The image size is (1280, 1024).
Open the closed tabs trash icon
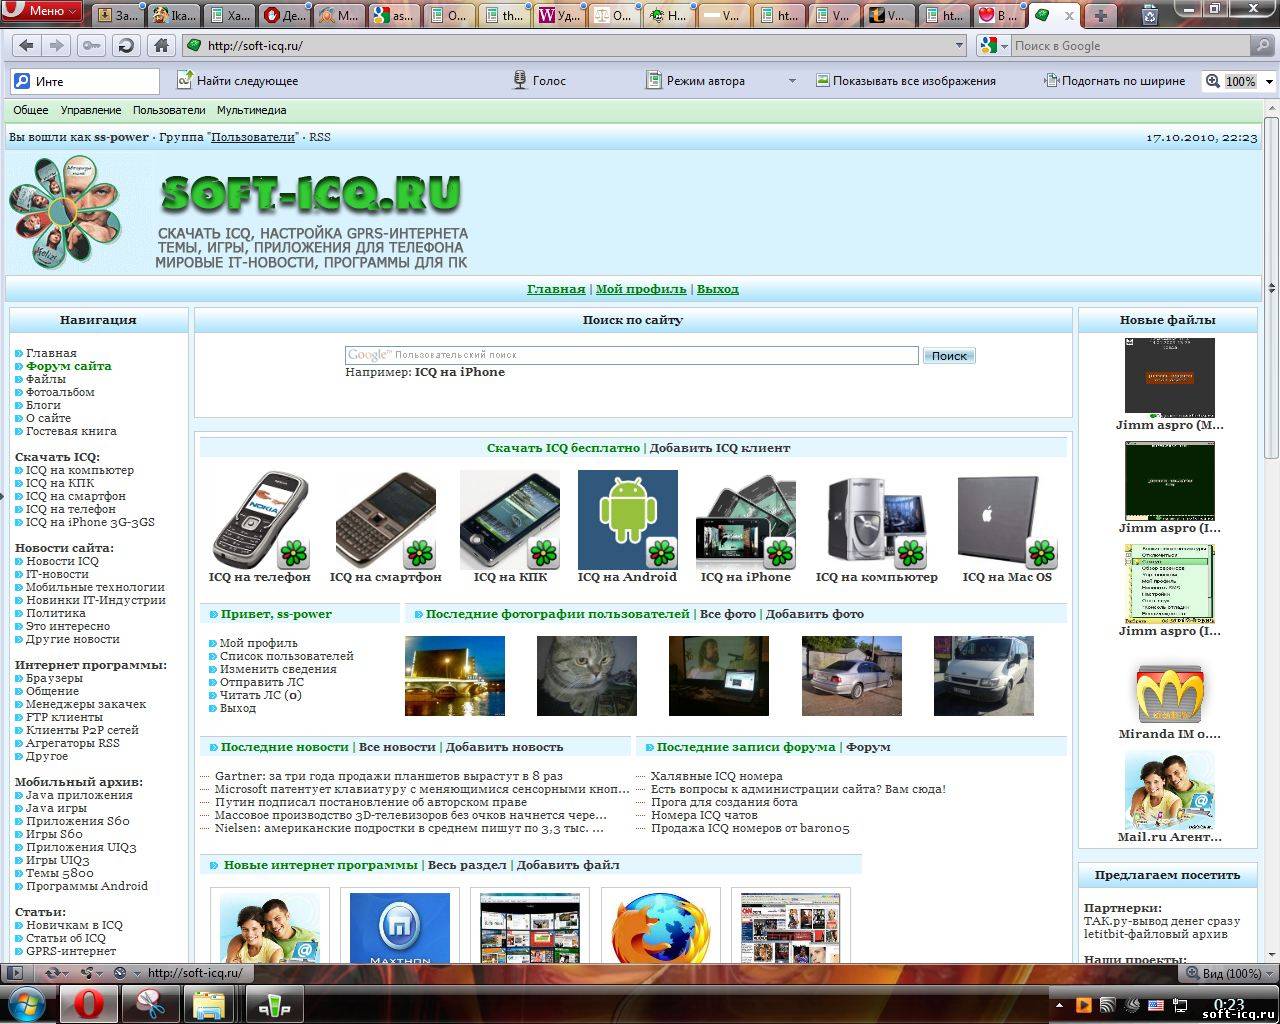pyautogui.click(x=1151, y=15)
